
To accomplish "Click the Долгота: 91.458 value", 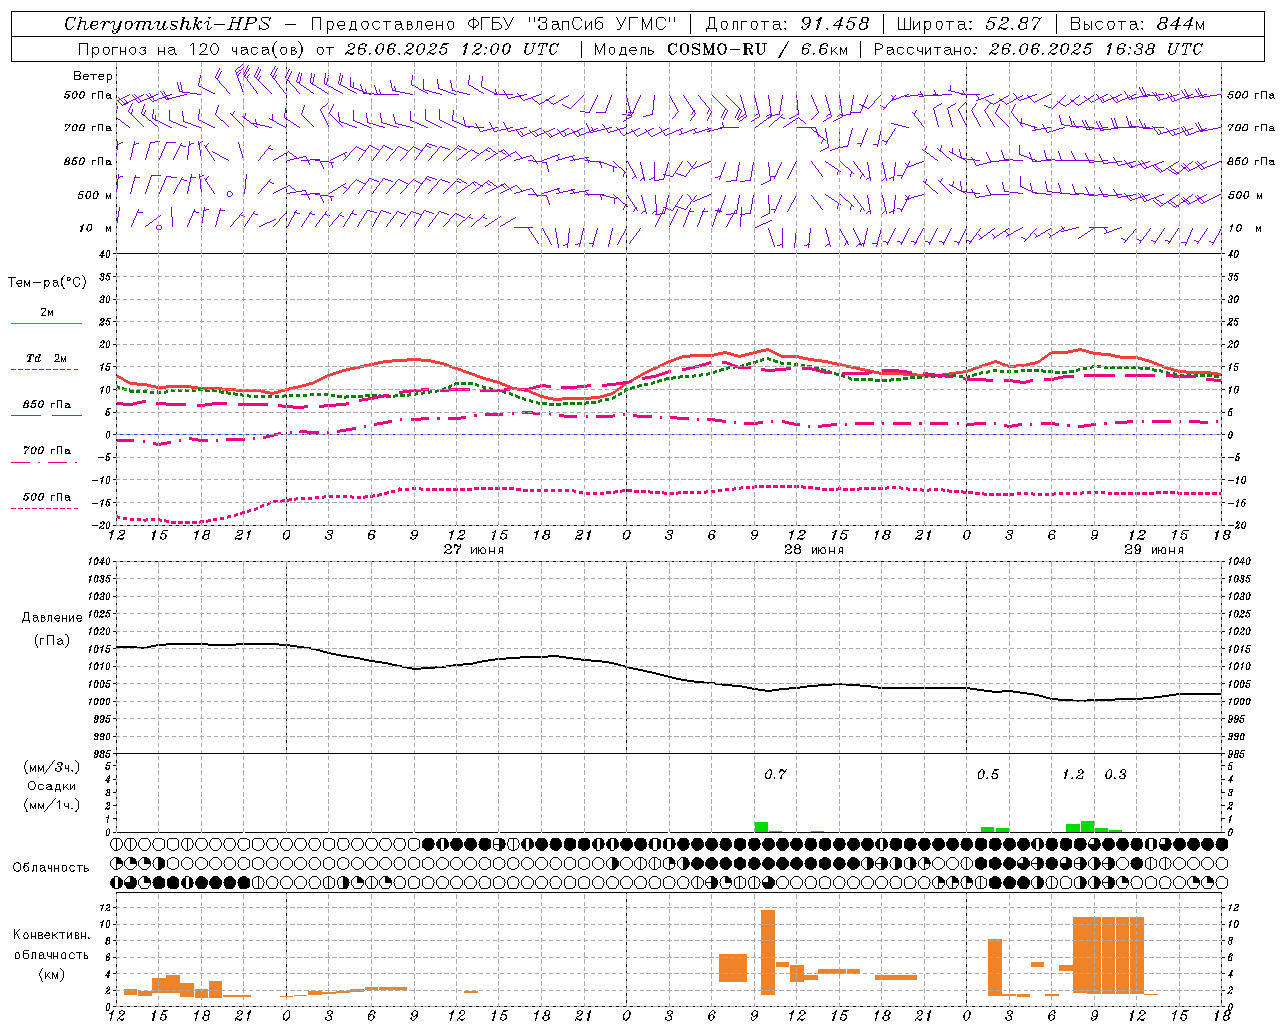I will click(787, 24).
